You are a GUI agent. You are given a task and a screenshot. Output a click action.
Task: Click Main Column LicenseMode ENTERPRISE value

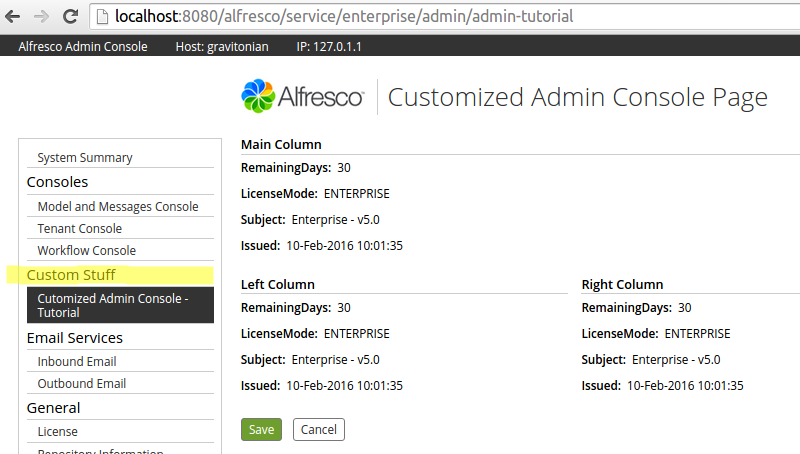click(357, 194)
